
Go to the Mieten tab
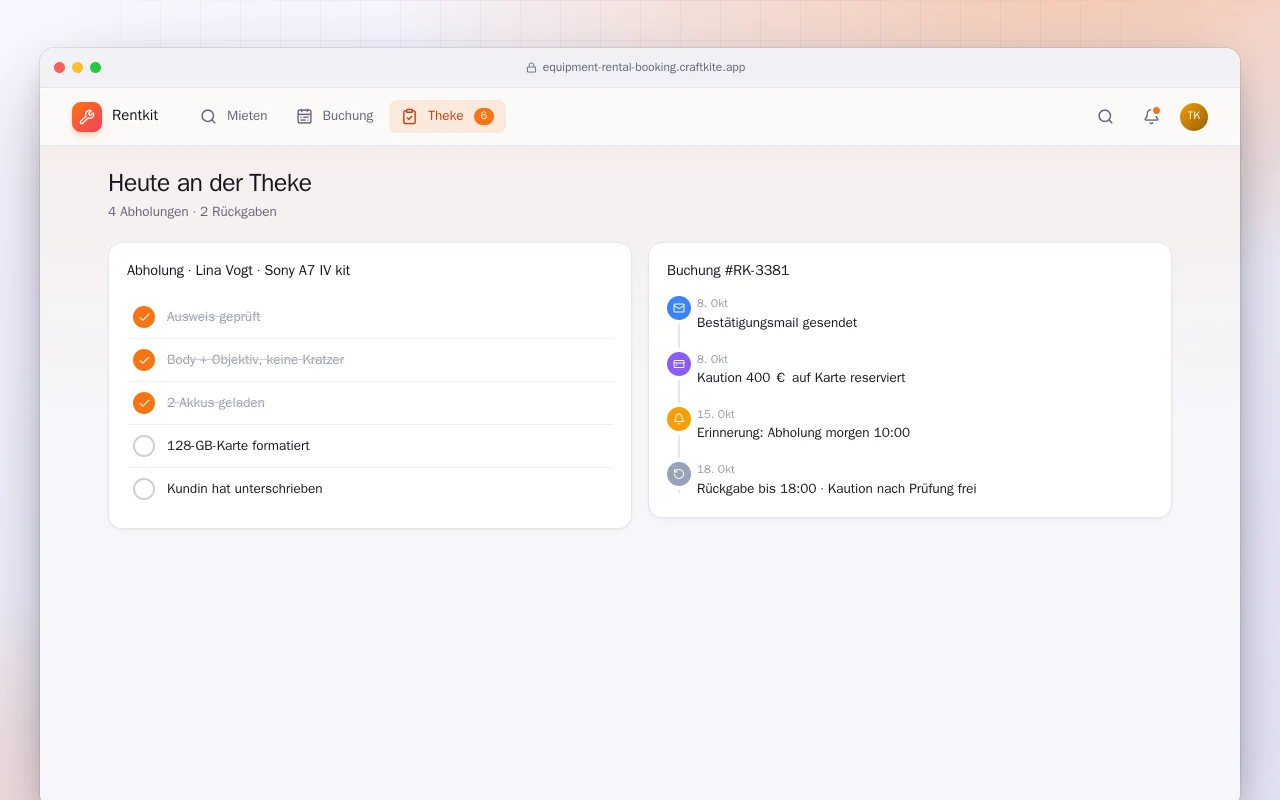(x=234, y=116)
